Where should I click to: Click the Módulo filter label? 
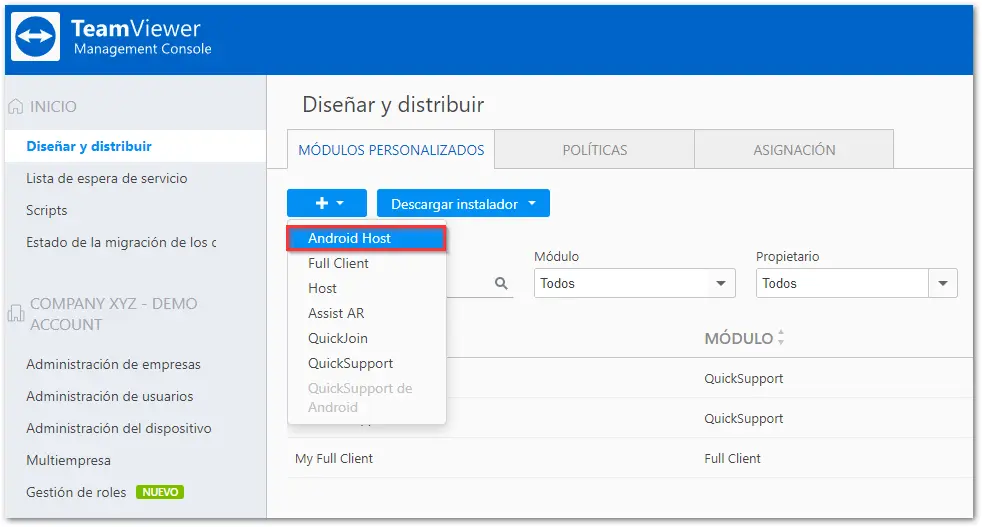coord(556,256)
